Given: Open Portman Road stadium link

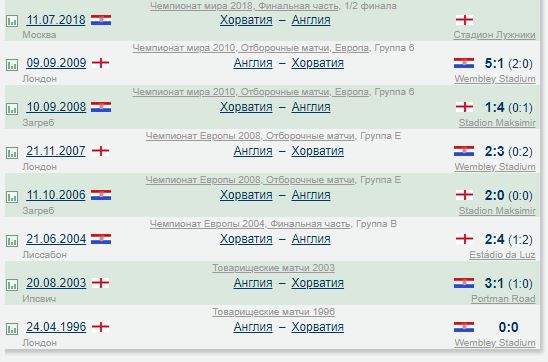Looking at the screenshot, I should point(503,299).
